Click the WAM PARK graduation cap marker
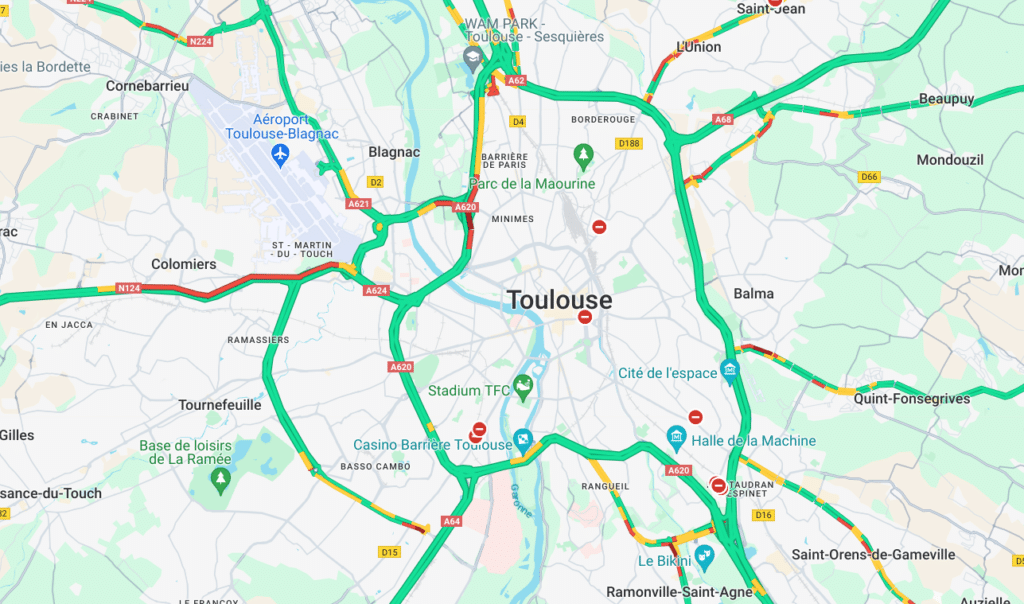This screenshot has height=604, width=1024. (x=473, y=59)
